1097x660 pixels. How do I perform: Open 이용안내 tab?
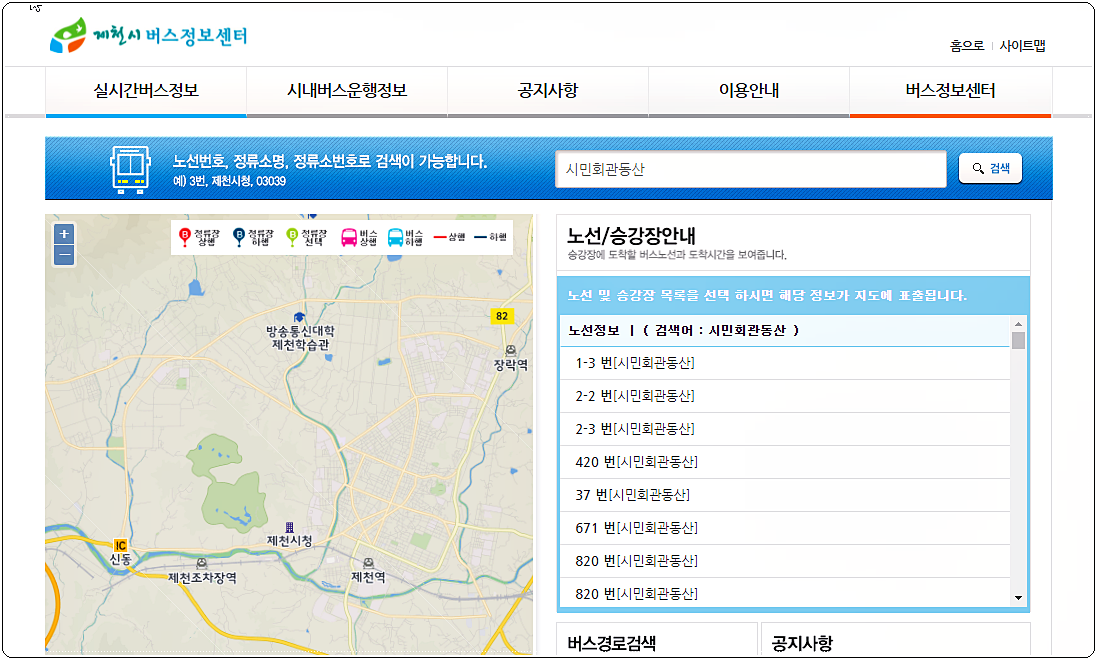749,90
